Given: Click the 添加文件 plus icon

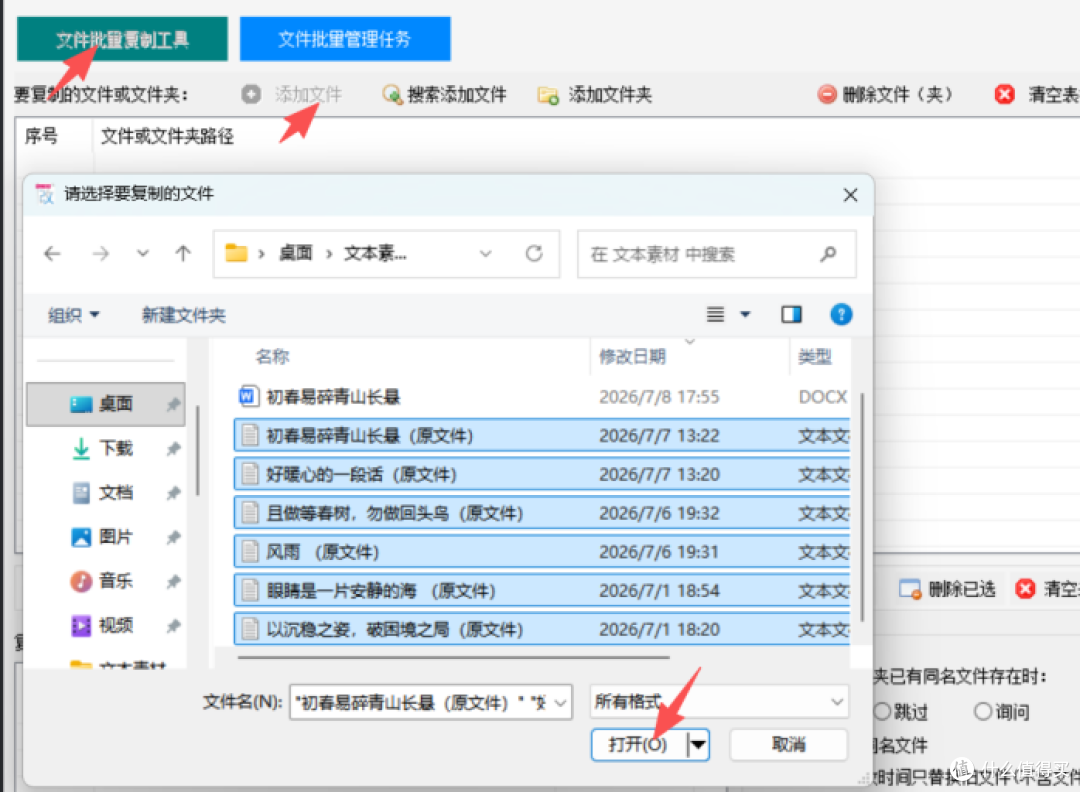Looking at the screenshot, I should click(251, 94).
